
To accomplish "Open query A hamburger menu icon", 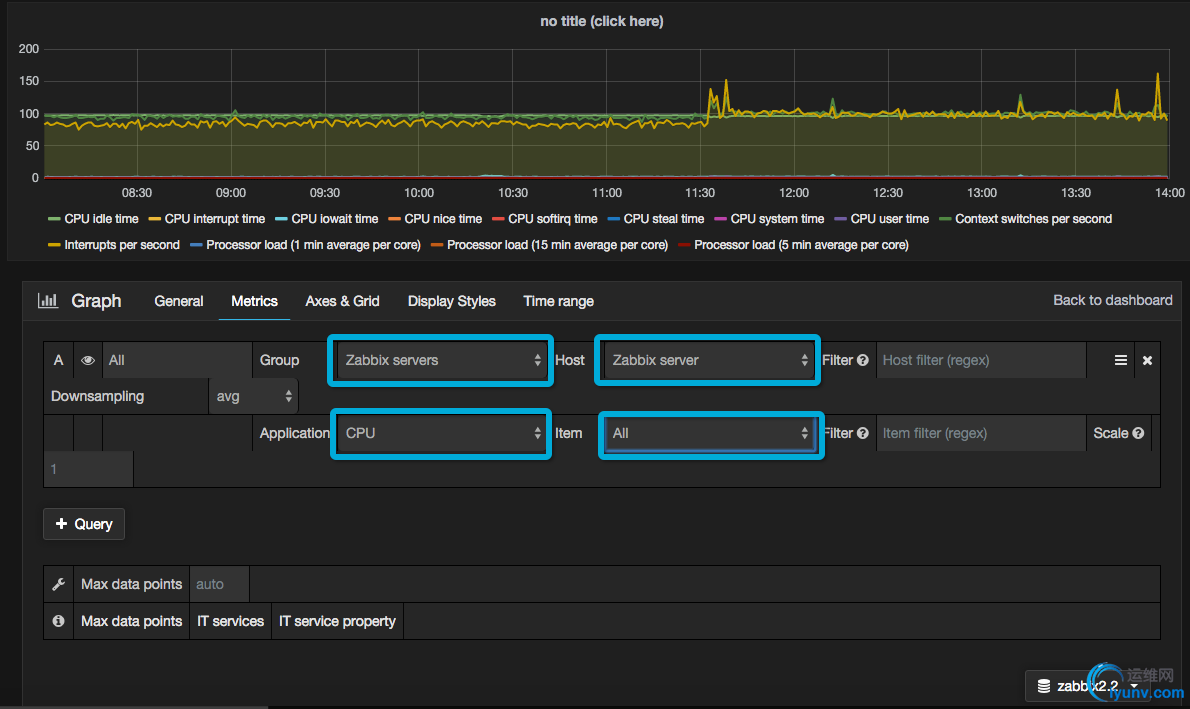I will [x=1120, y=360].
